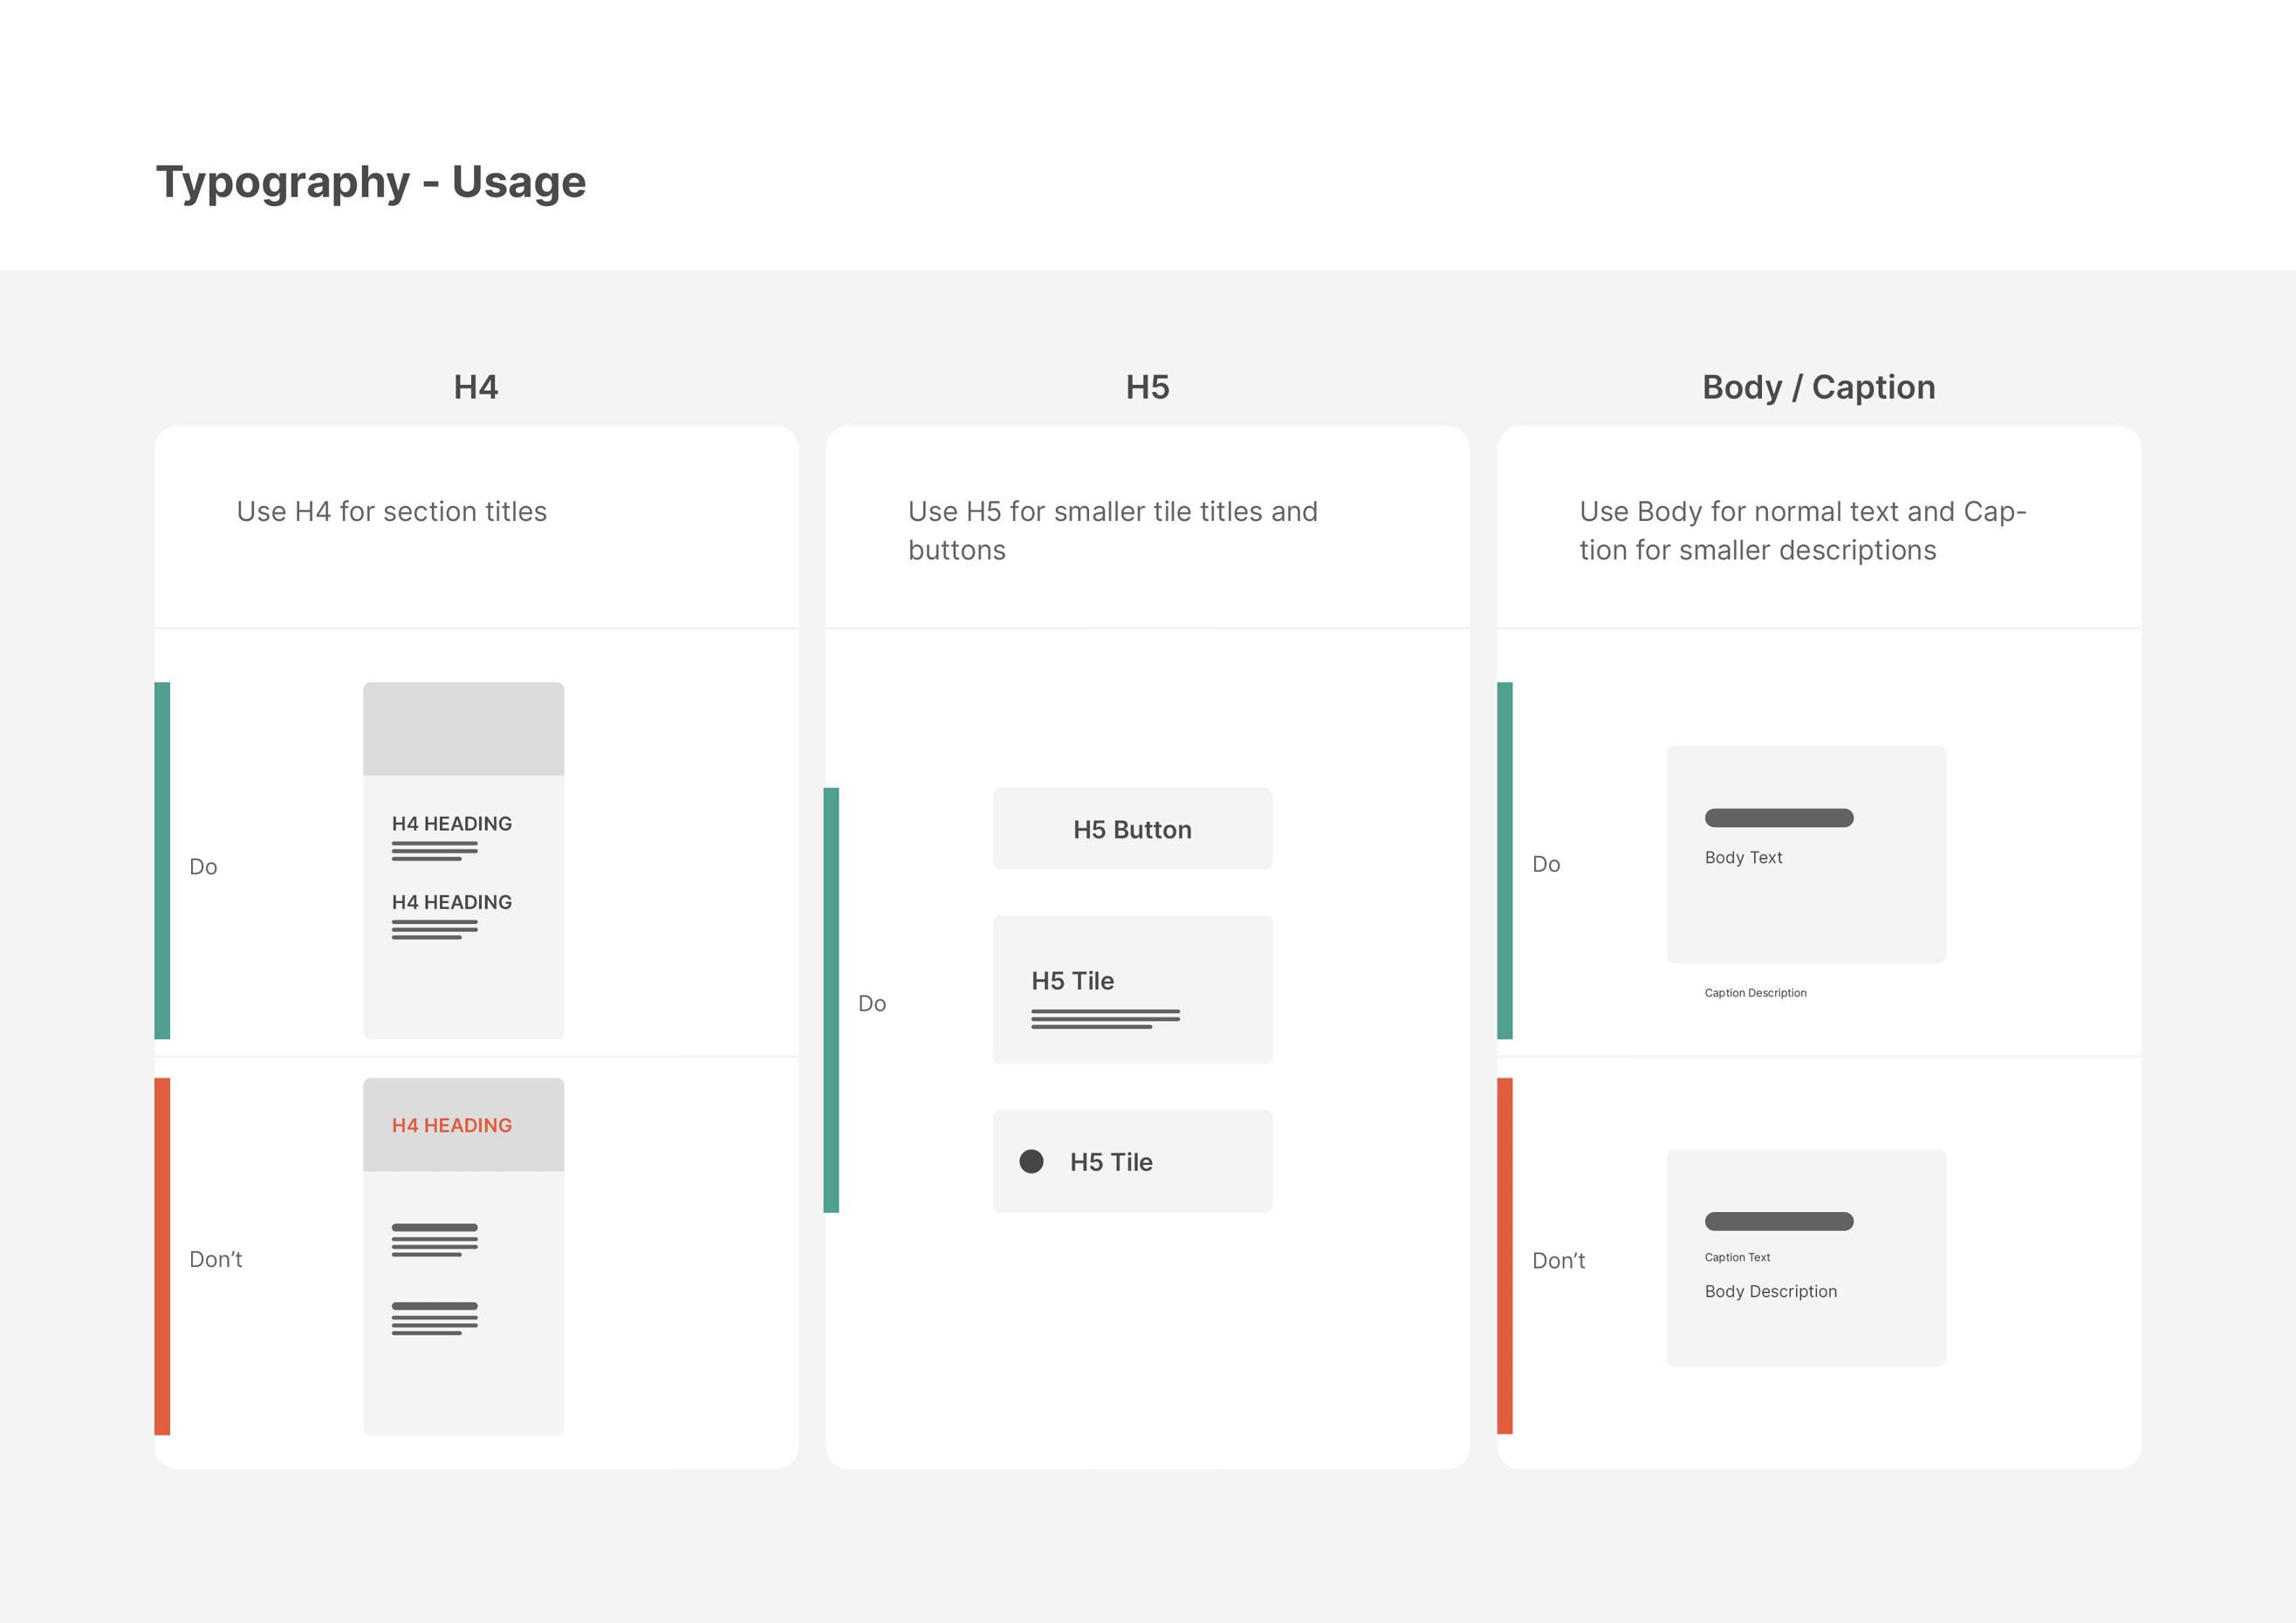Click the H5 Button
The image size is (2296, 1623).
coord(1132,829)
